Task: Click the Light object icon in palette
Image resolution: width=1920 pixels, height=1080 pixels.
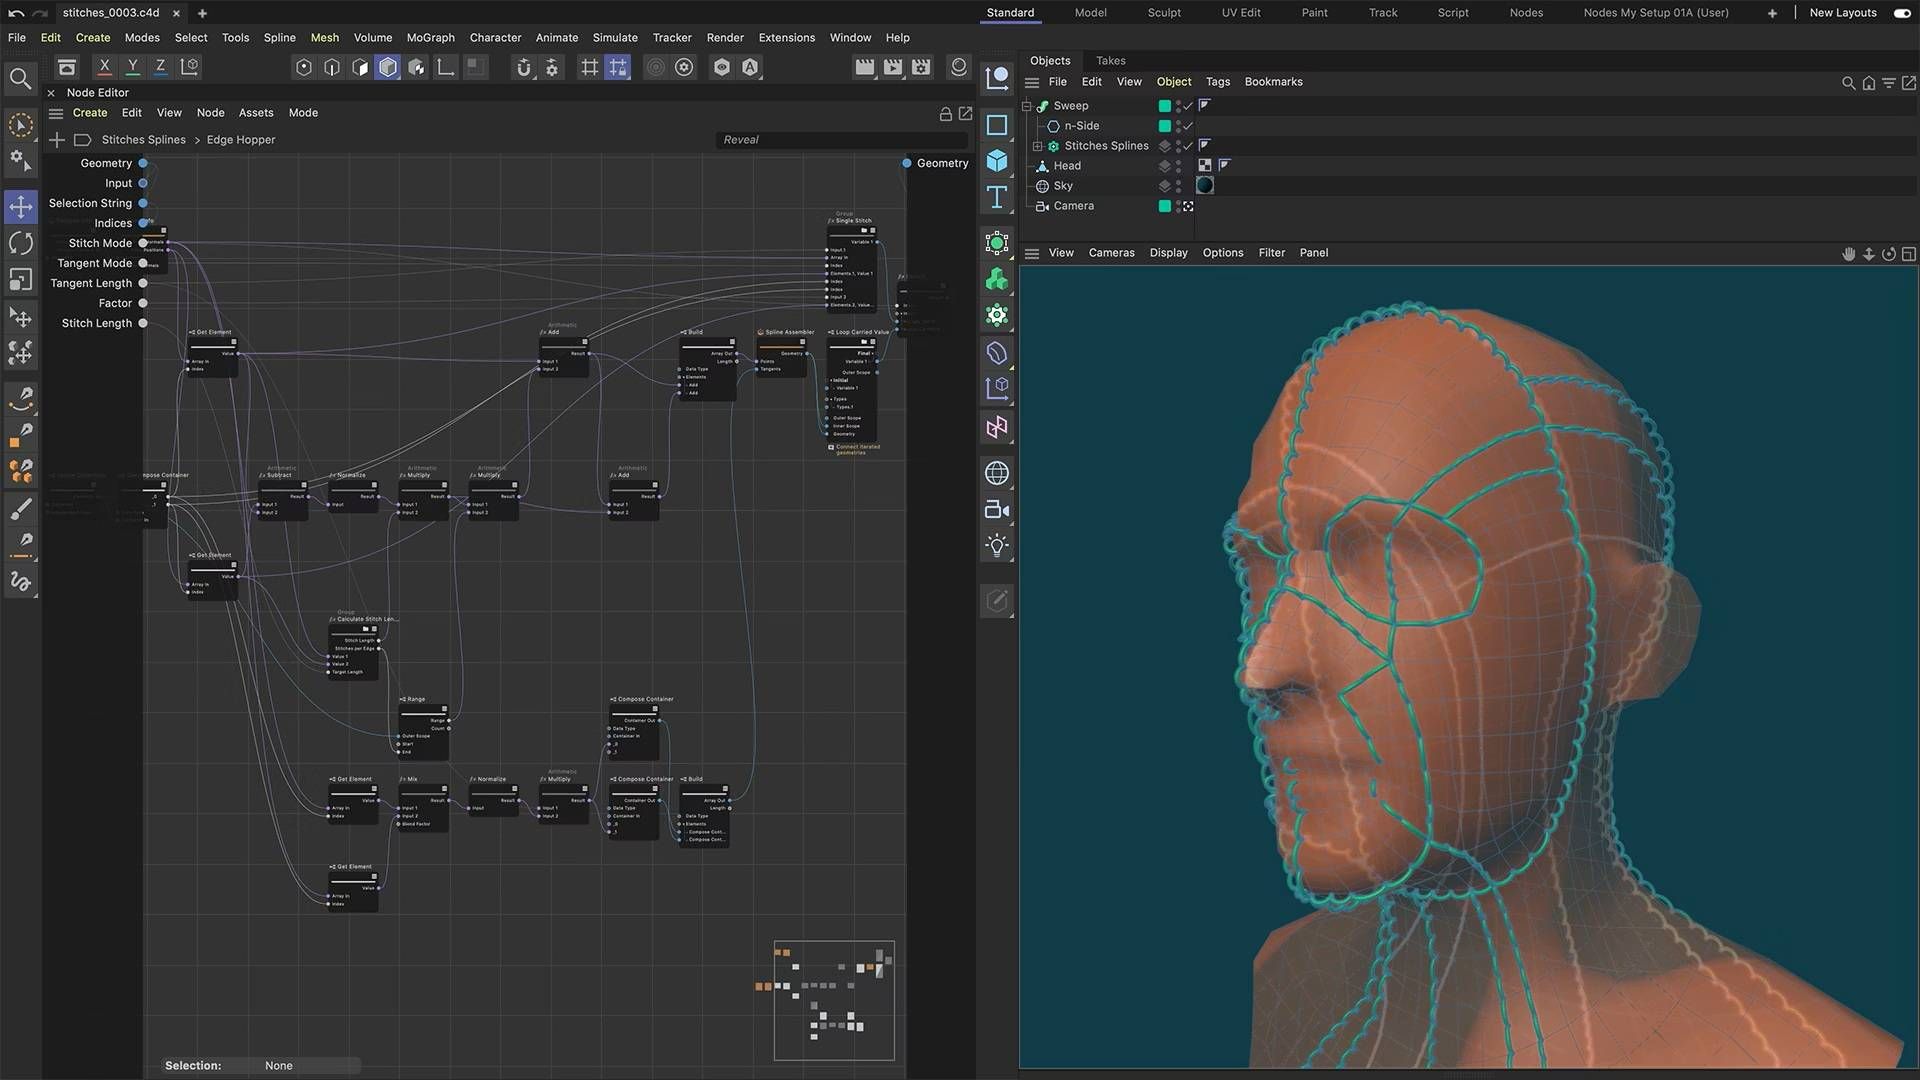Action: tap(997, 546)
